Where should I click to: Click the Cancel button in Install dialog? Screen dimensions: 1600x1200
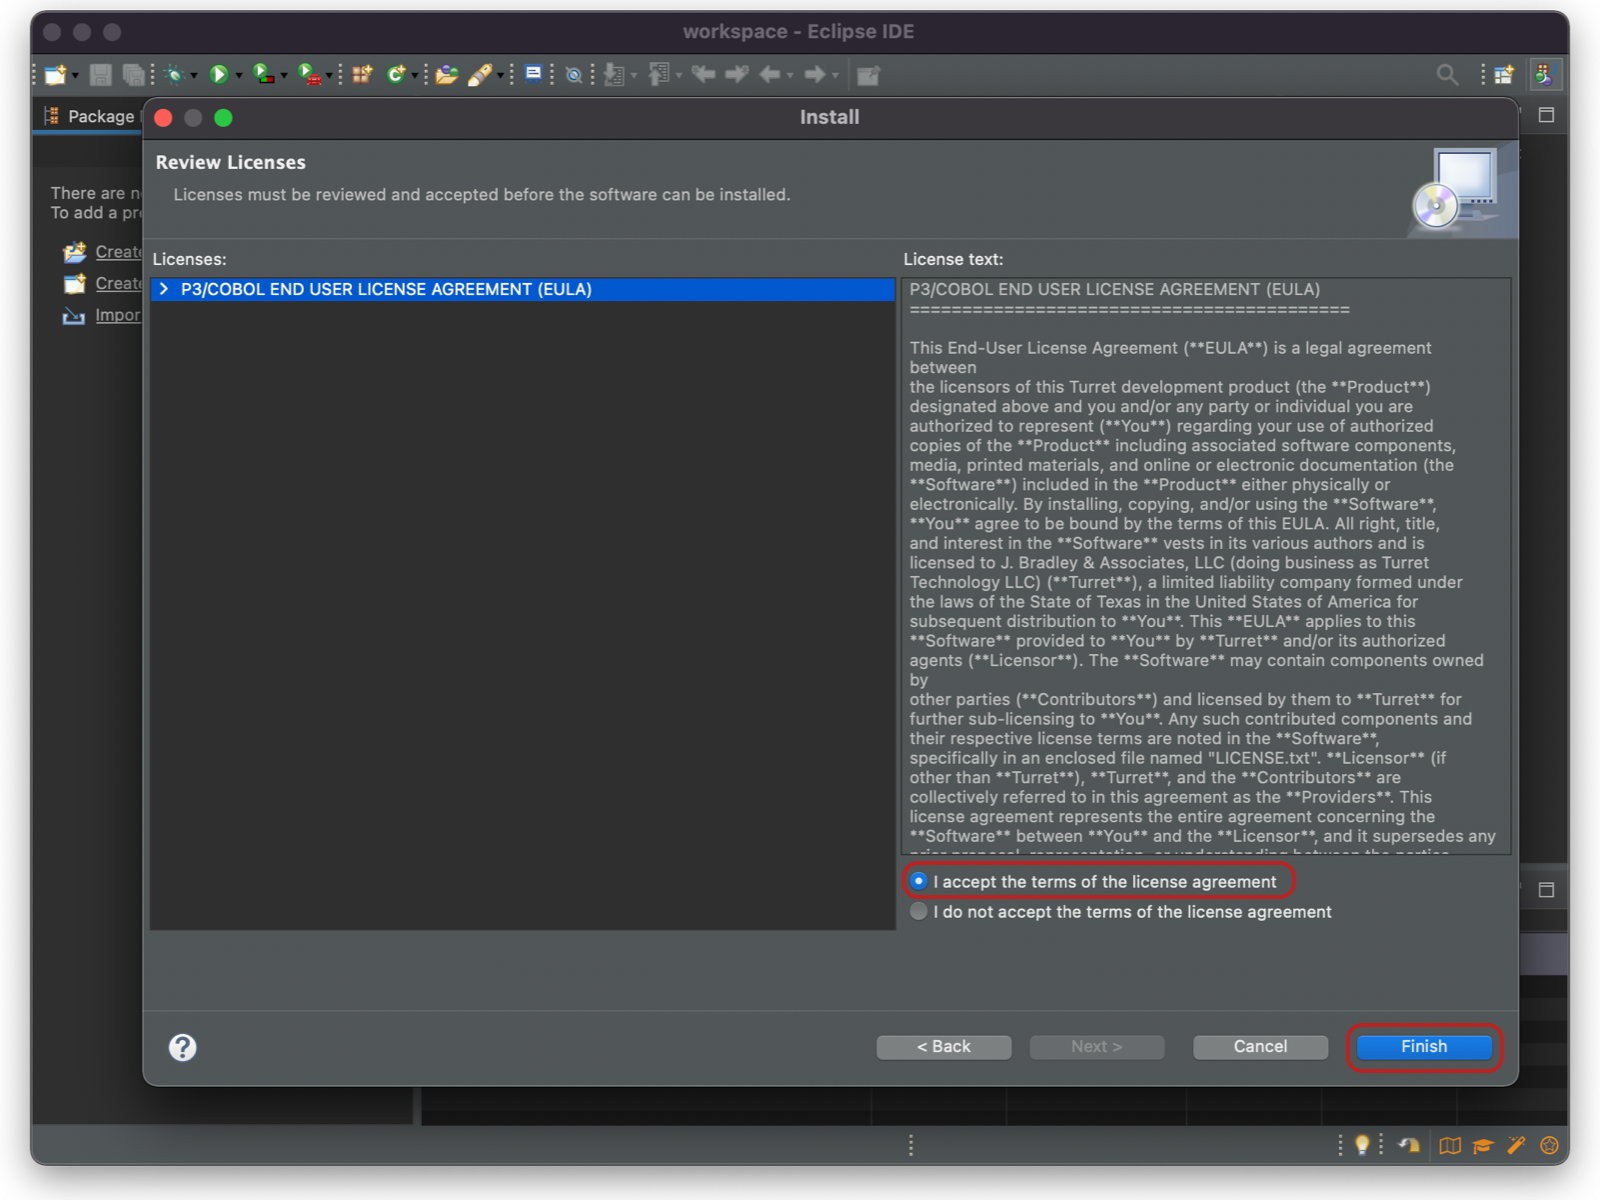1260,1047
